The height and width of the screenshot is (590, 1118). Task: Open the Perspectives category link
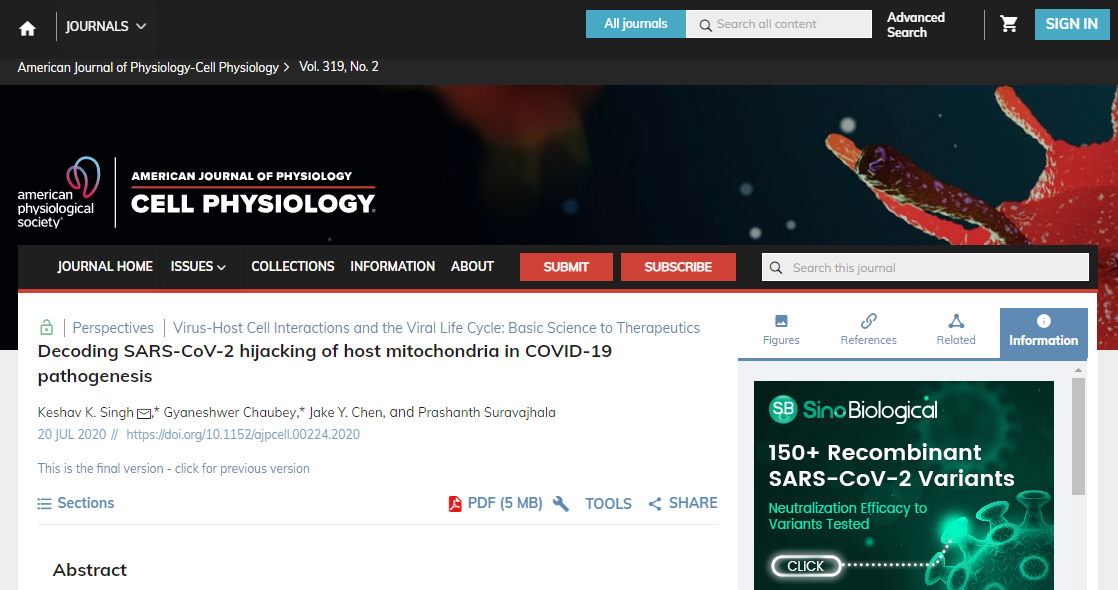113,328
